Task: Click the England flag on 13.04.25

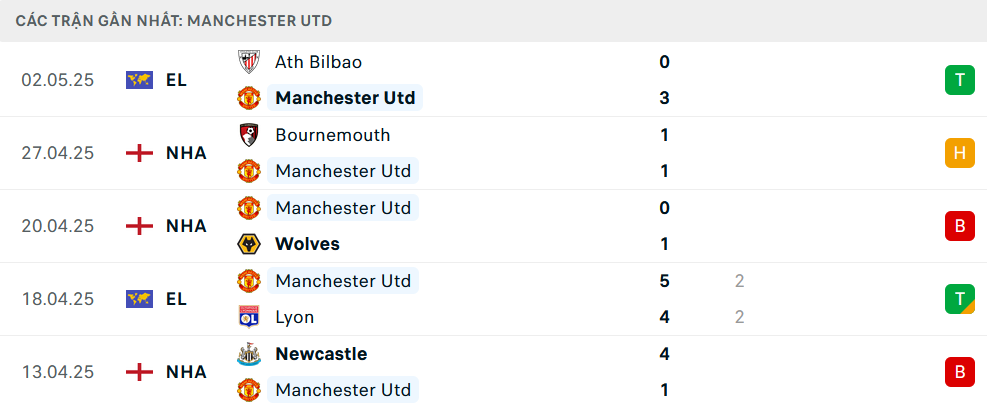Action: tap(139, 372)
